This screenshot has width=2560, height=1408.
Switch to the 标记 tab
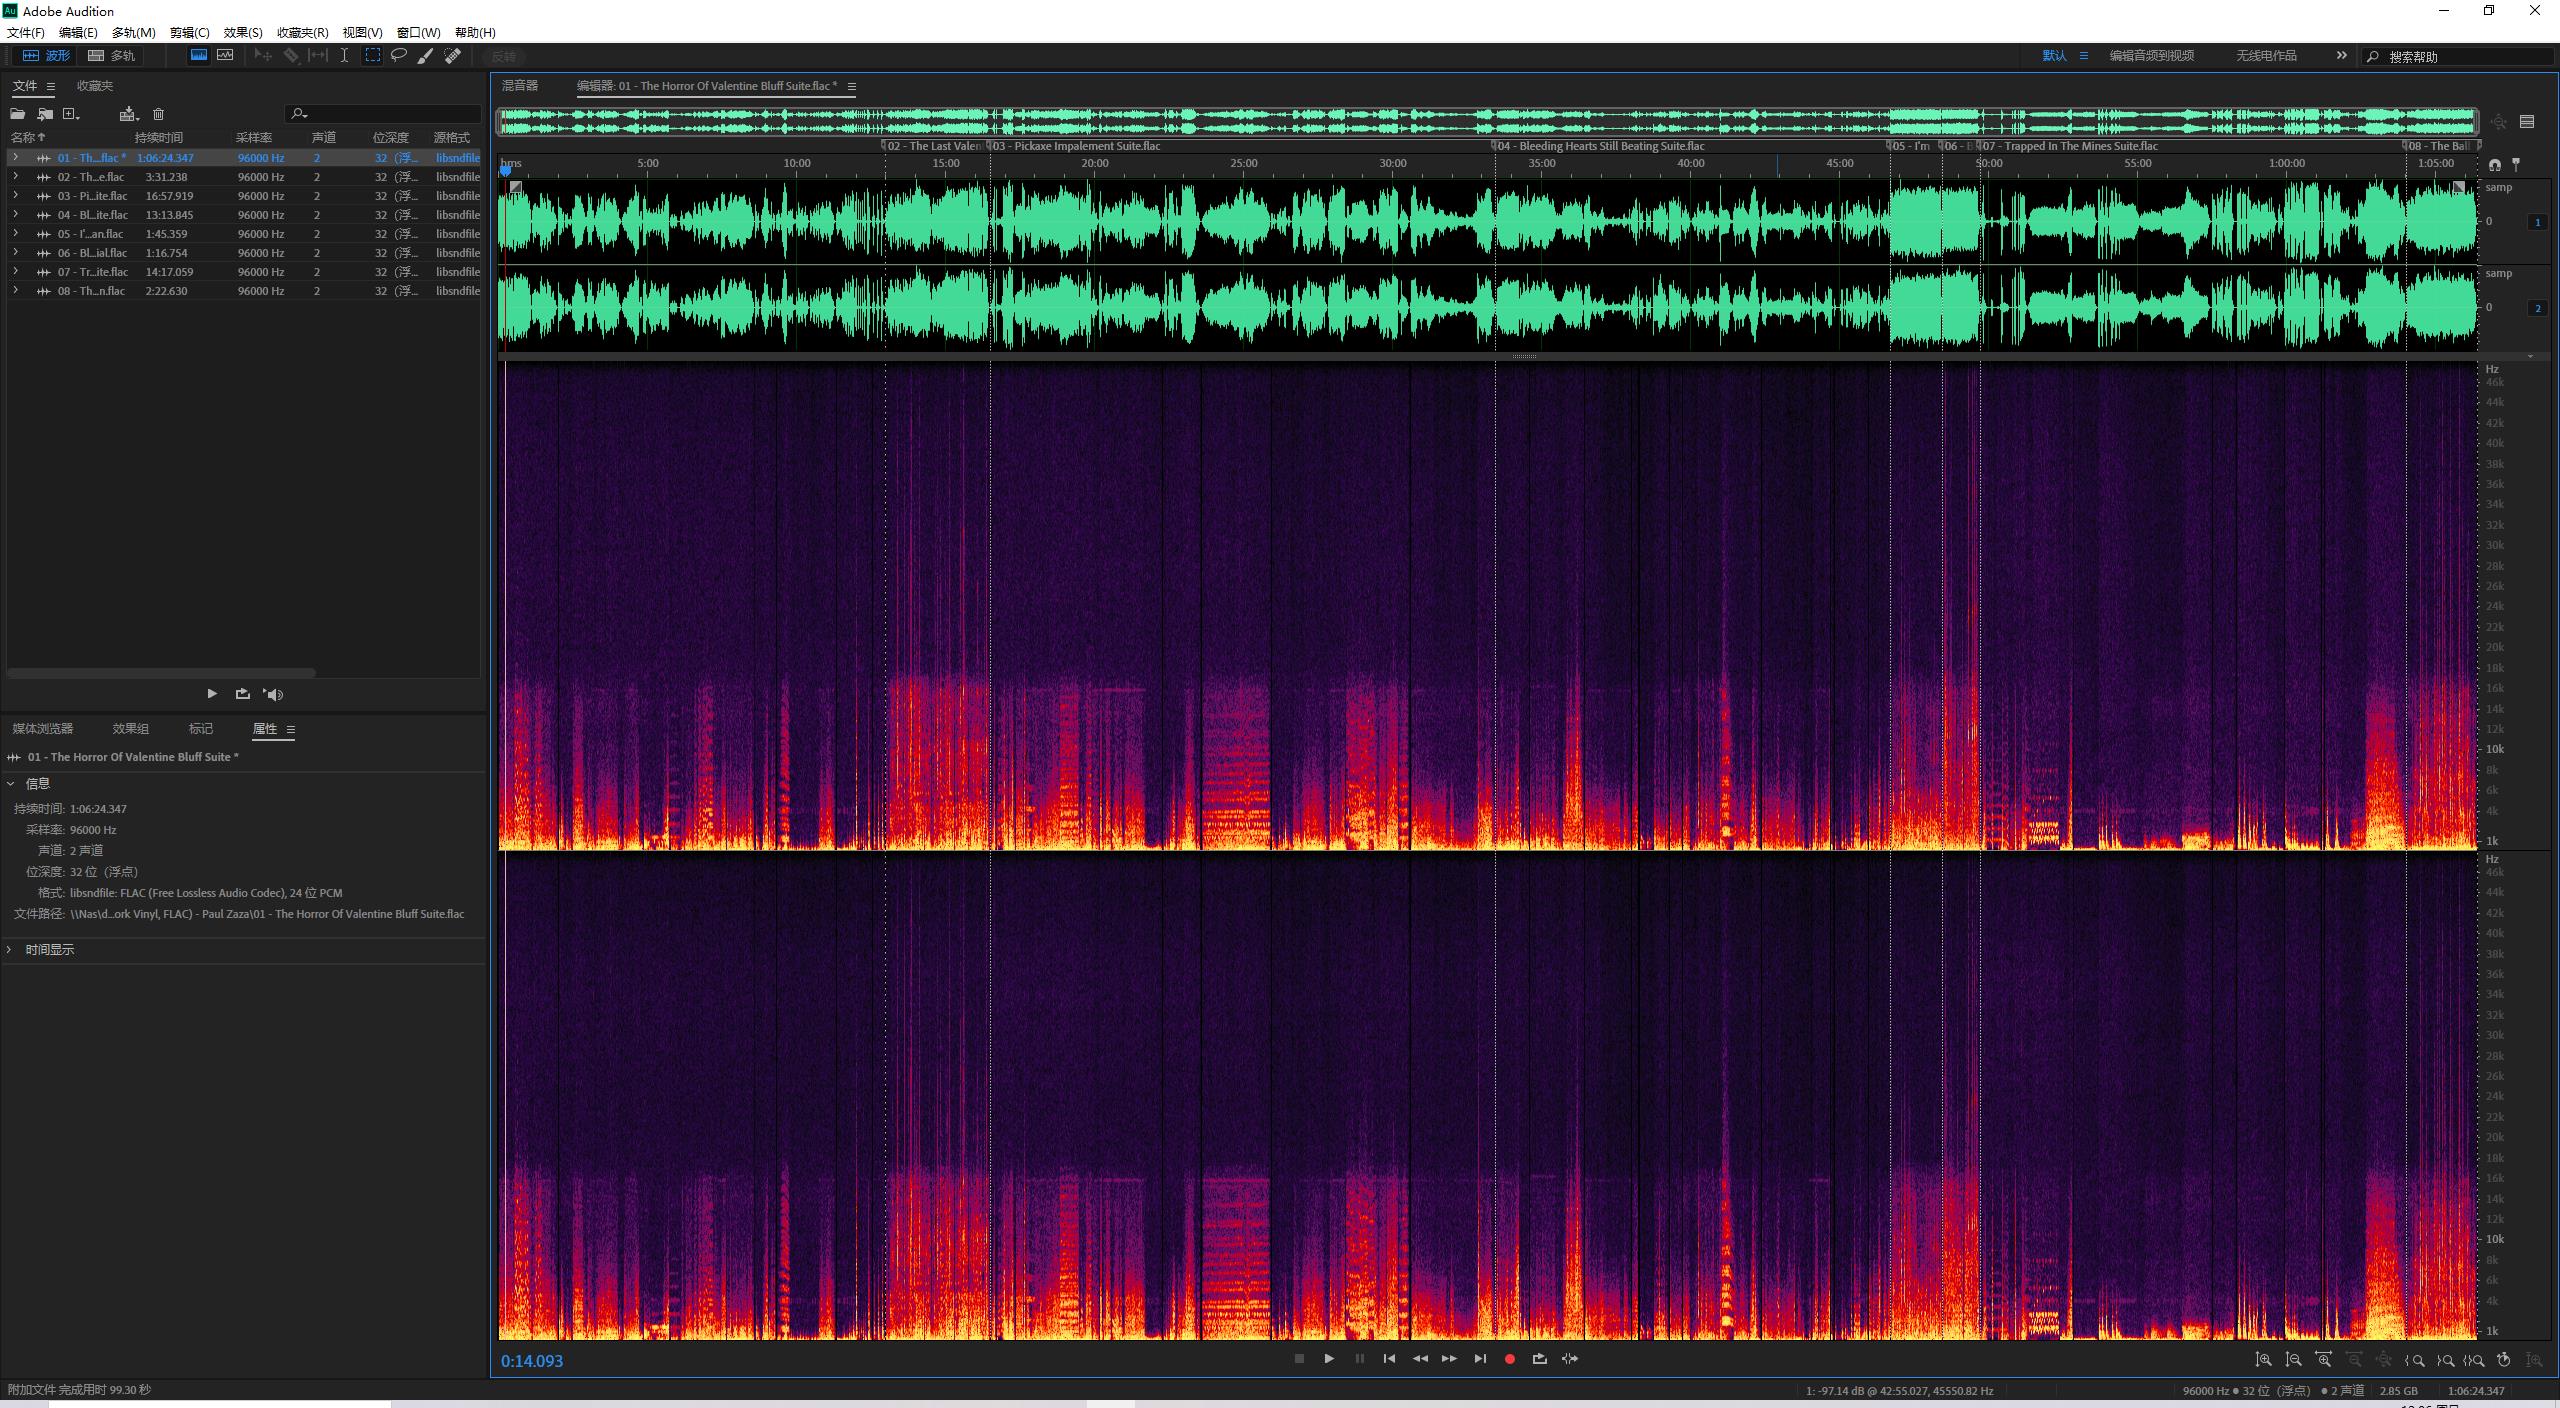pos(201,729)
